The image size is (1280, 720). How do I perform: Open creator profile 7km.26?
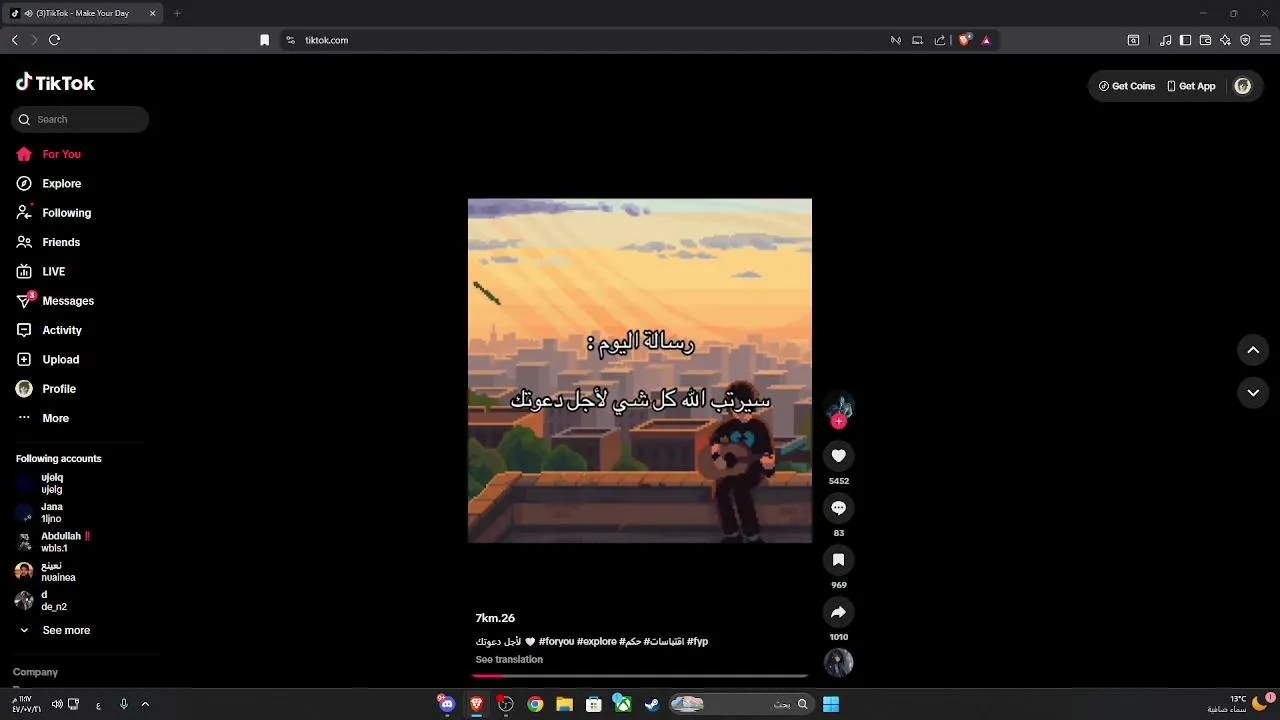click(x=495, y=618)
